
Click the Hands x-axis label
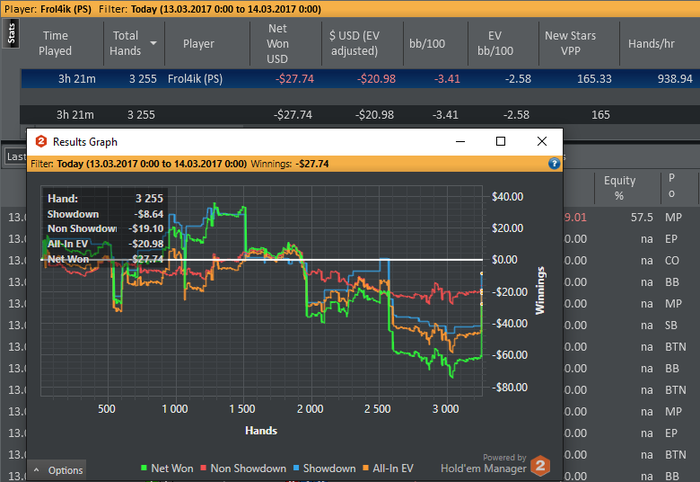tap(261, 431)
